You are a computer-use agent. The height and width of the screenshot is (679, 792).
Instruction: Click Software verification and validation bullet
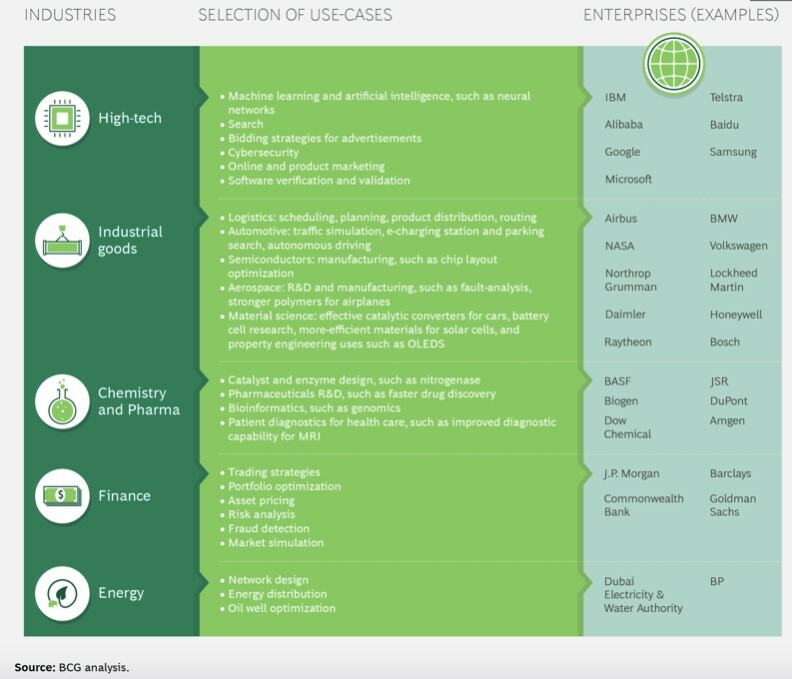[x=315, y=181]
